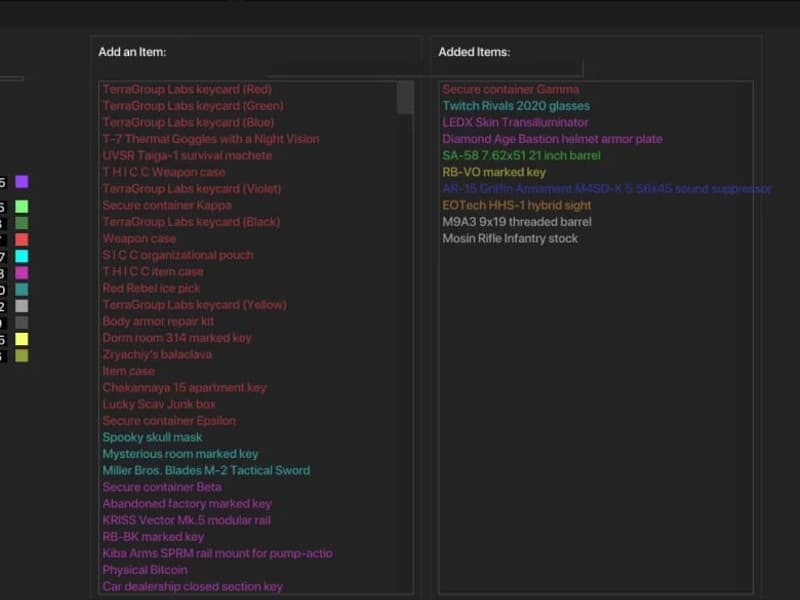Select TerraGroup Labs keycard (Black)

pos(191,222)
